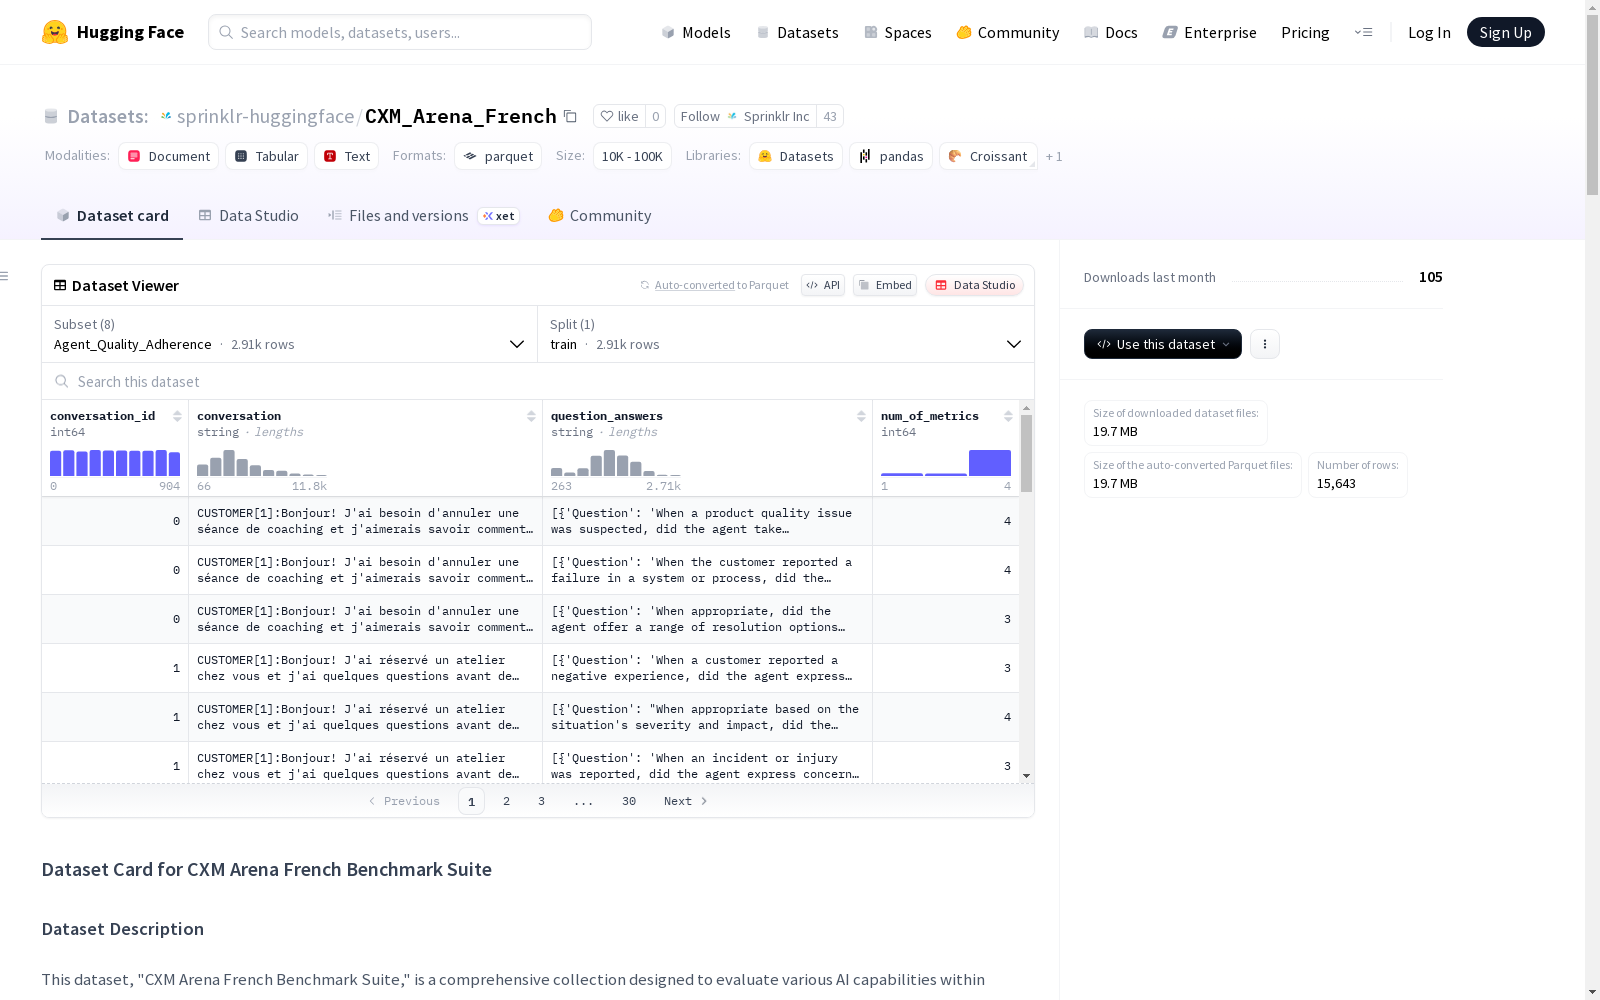Open Spaces in top navigation
The width and height of the screenshot is (1600, 1000).
point(898,32)
